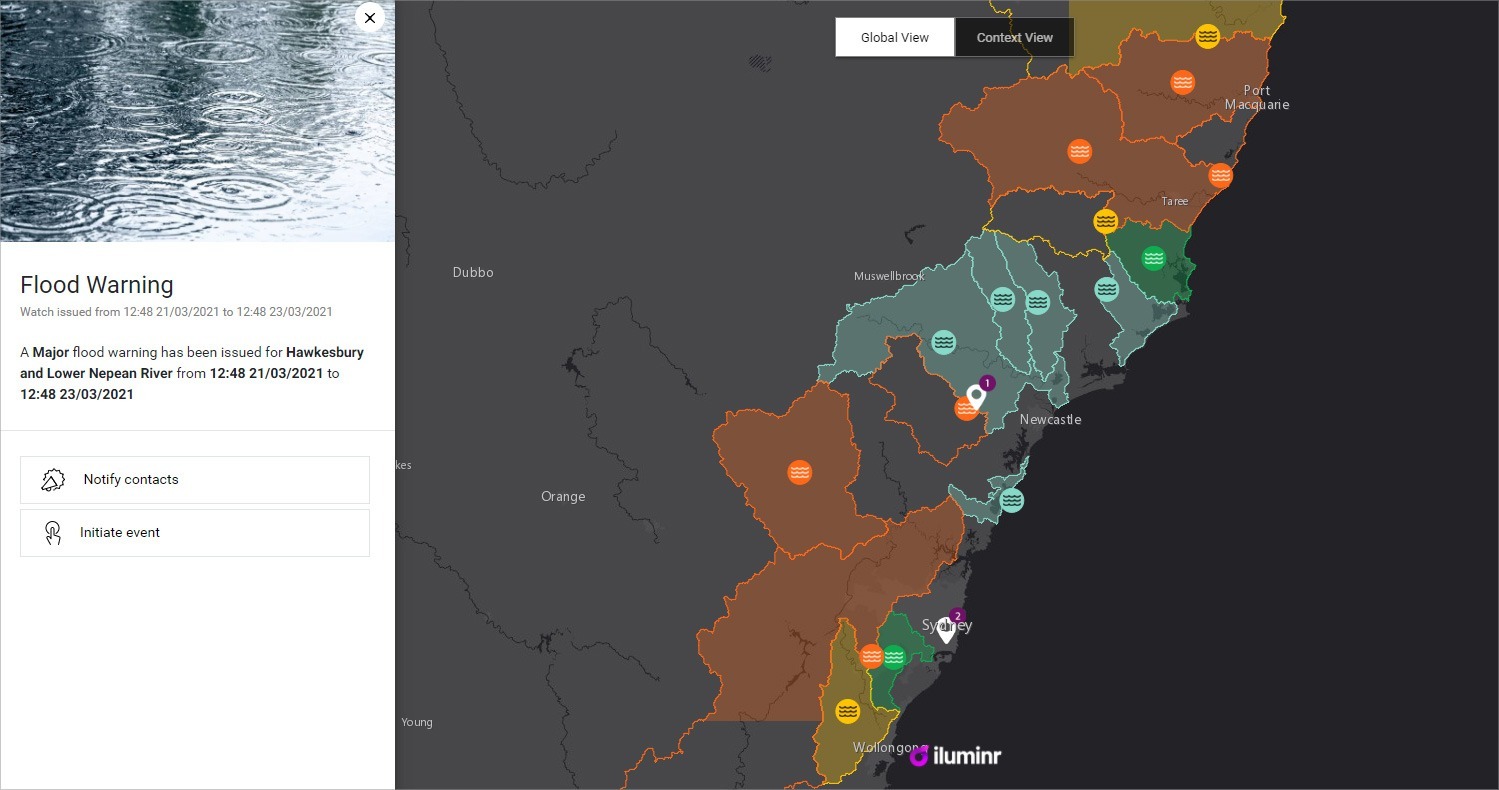Click 'Hawkesbury and Lower Nepean River' text
1499x790 pixels.
pyautogui.click(x=192, y=363)
